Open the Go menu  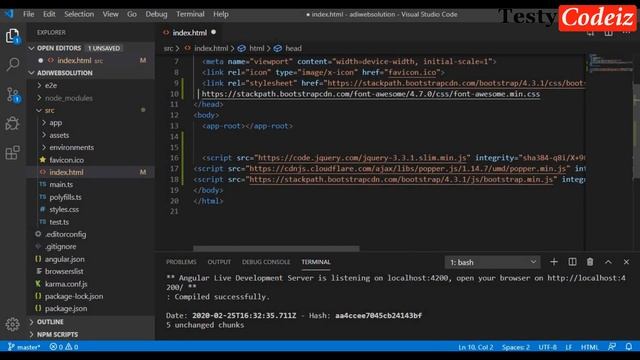tap(131, 14)
